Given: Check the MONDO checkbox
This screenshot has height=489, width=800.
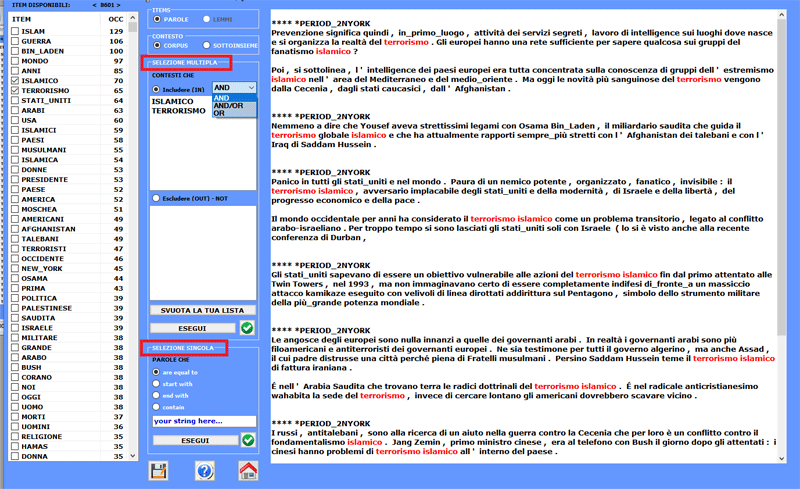Looking at the screenshot, I should coord(15,61).
